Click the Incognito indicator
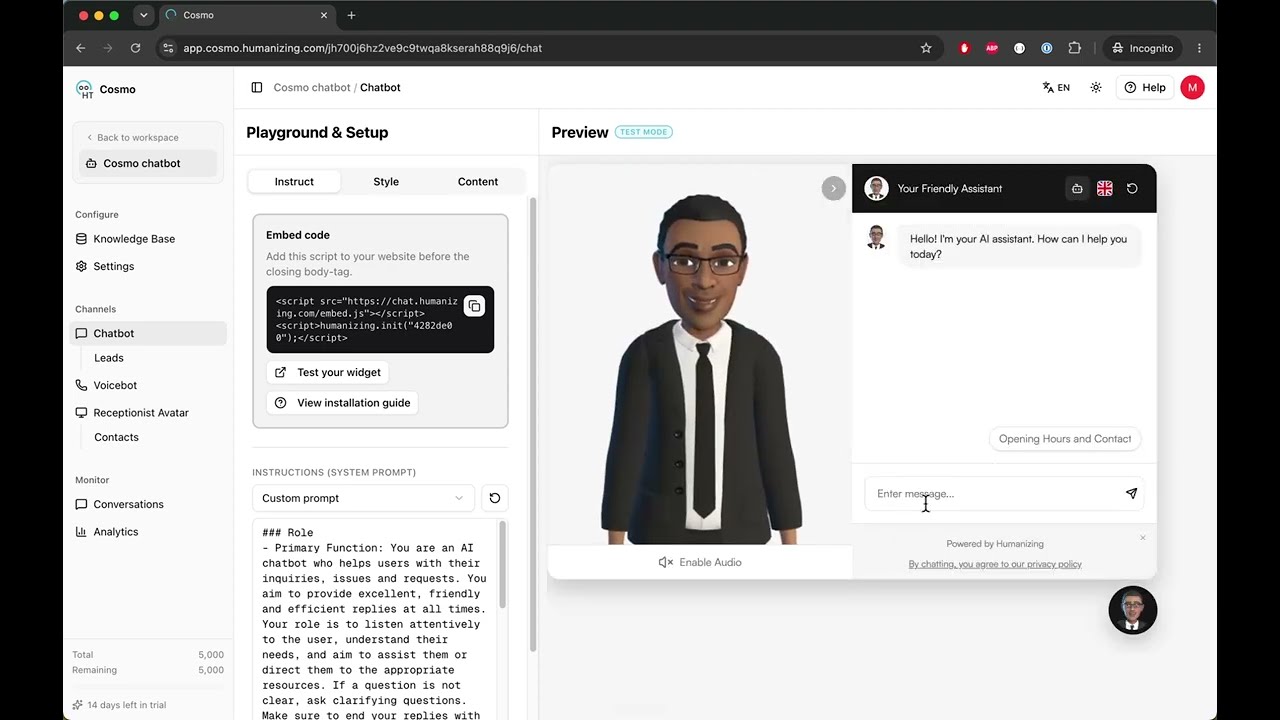Viewport: 1280px width, 720px height. pyautogui.click(x=1142, y=48)
